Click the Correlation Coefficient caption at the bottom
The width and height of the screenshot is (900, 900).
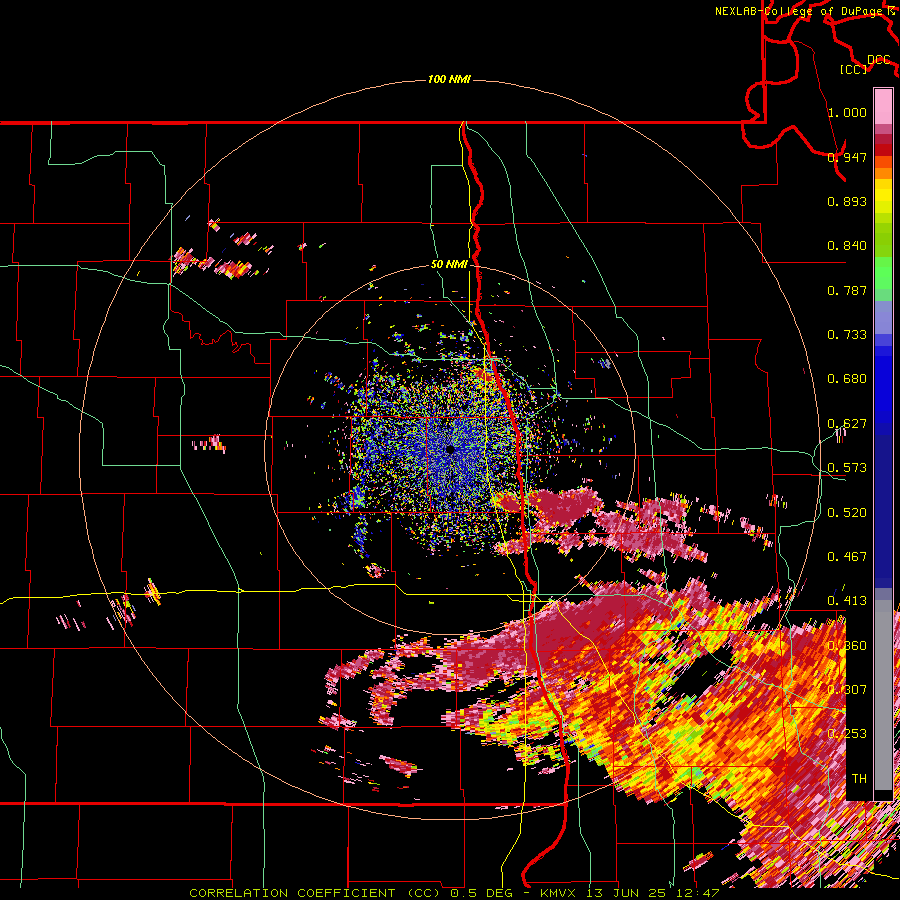tap(453, 893)
